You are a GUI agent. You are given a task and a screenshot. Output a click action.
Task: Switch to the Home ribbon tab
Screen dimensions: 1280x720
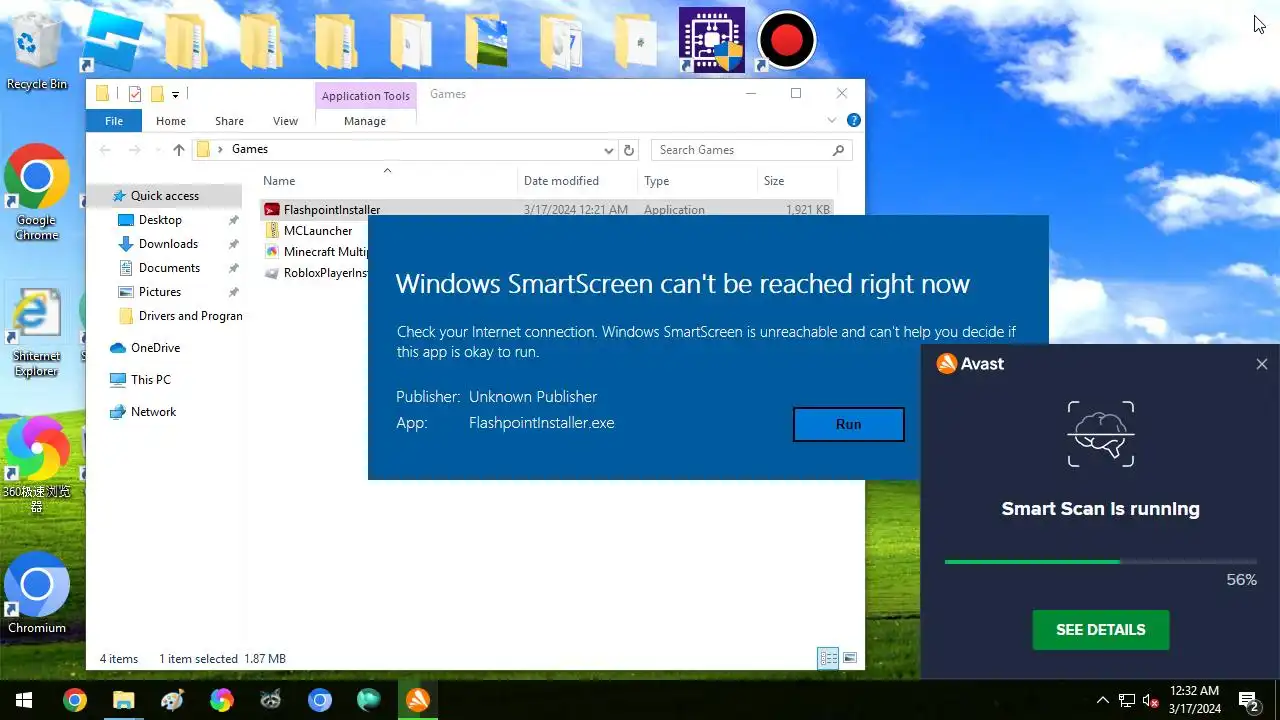(171, 121)
